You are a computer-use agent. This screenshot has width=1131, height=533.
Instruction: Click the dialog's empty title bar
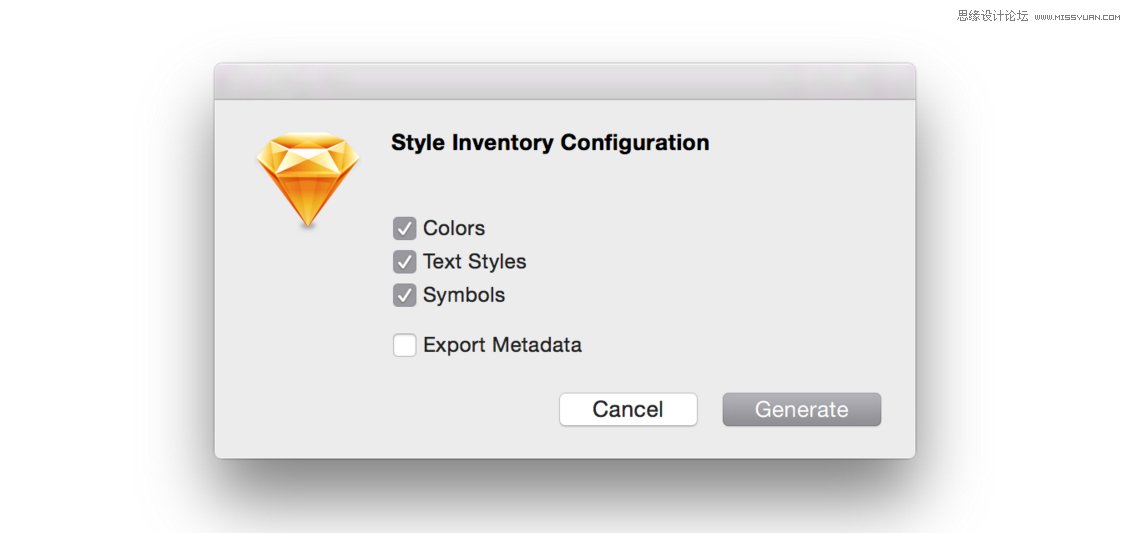click(564, 82)
